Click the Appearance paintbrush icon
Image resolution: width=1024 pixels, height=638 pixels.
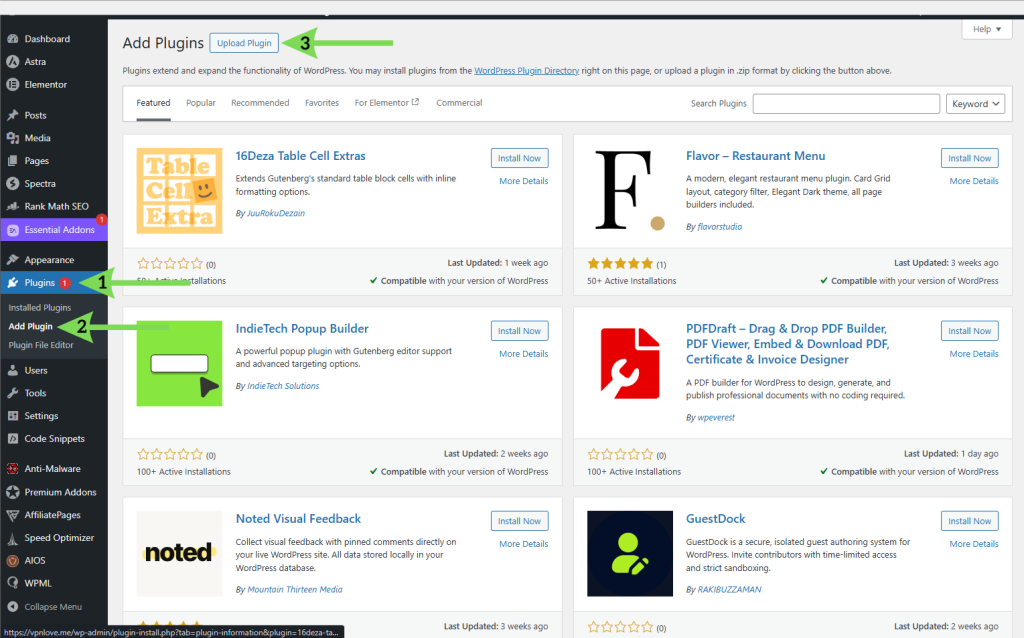pos(12,260)
